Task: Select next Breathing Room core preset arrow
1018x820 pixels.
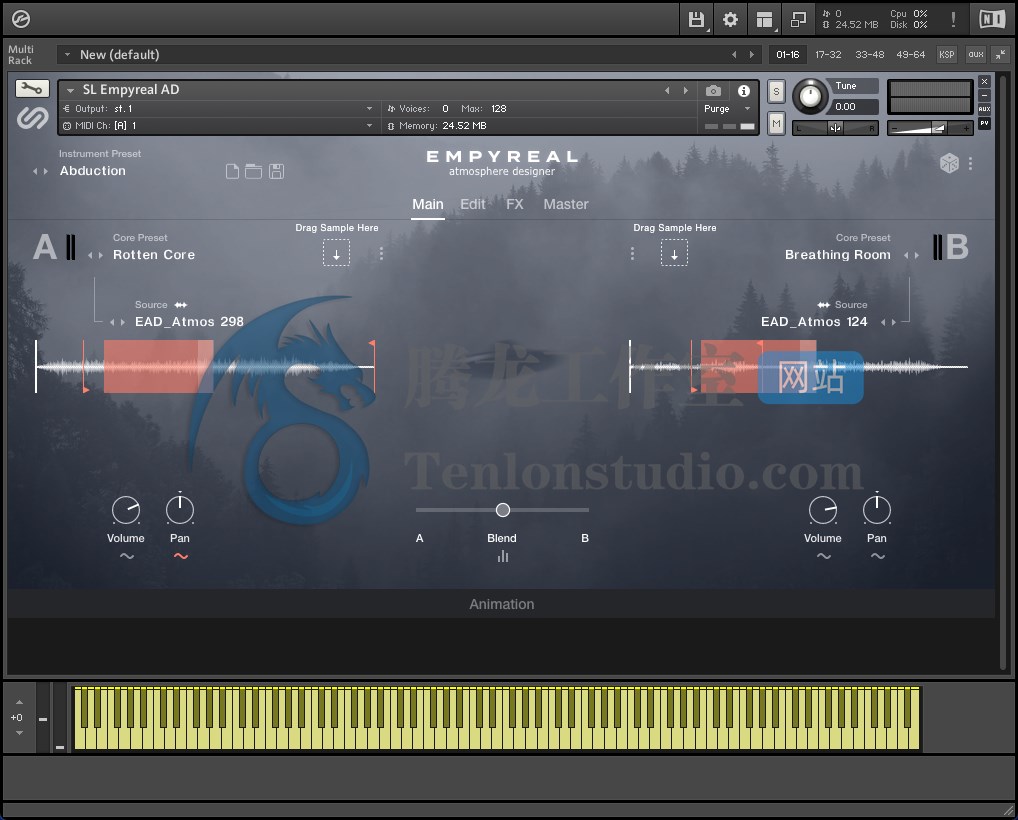Action: 916,256
